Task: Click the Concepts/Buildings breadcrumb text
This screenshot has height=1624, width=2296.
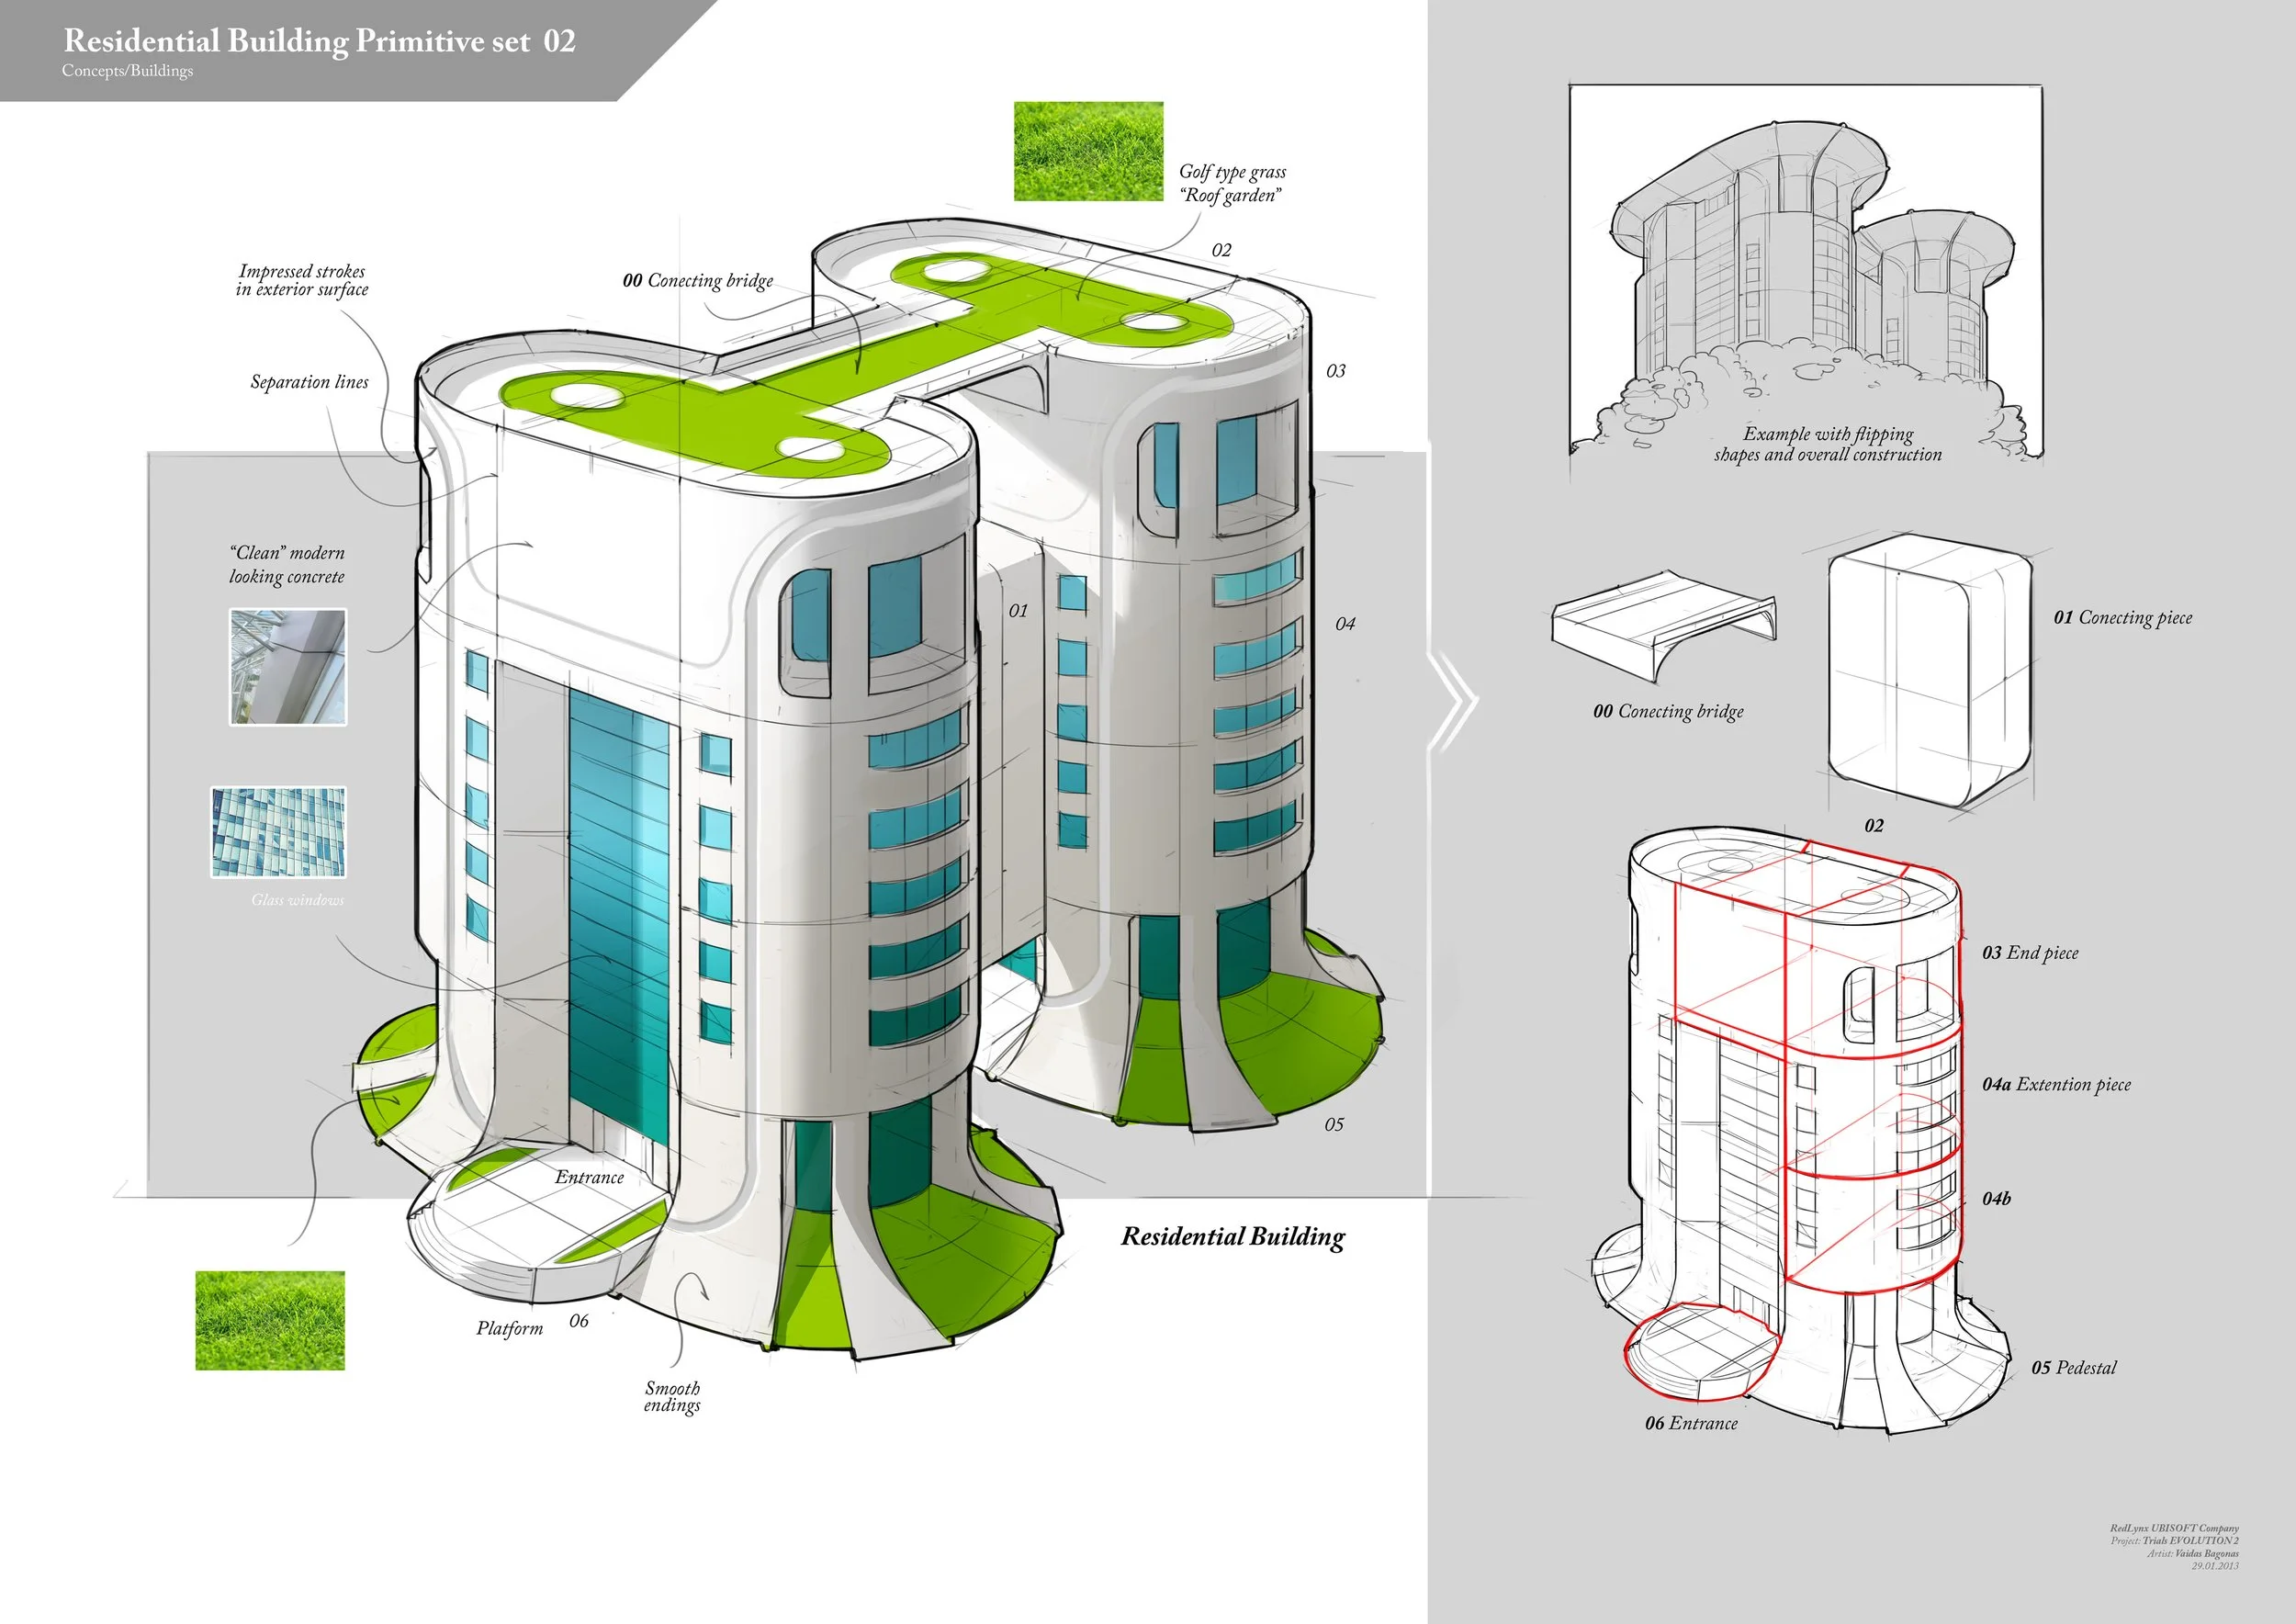Action: click(x=127, y=71)
